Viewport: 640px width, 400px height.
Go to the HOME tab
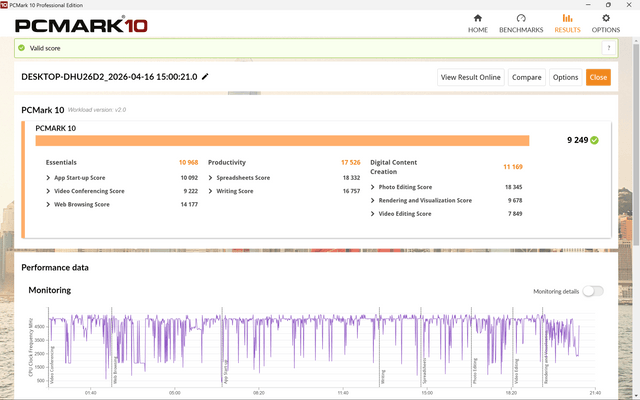point(478,24)
